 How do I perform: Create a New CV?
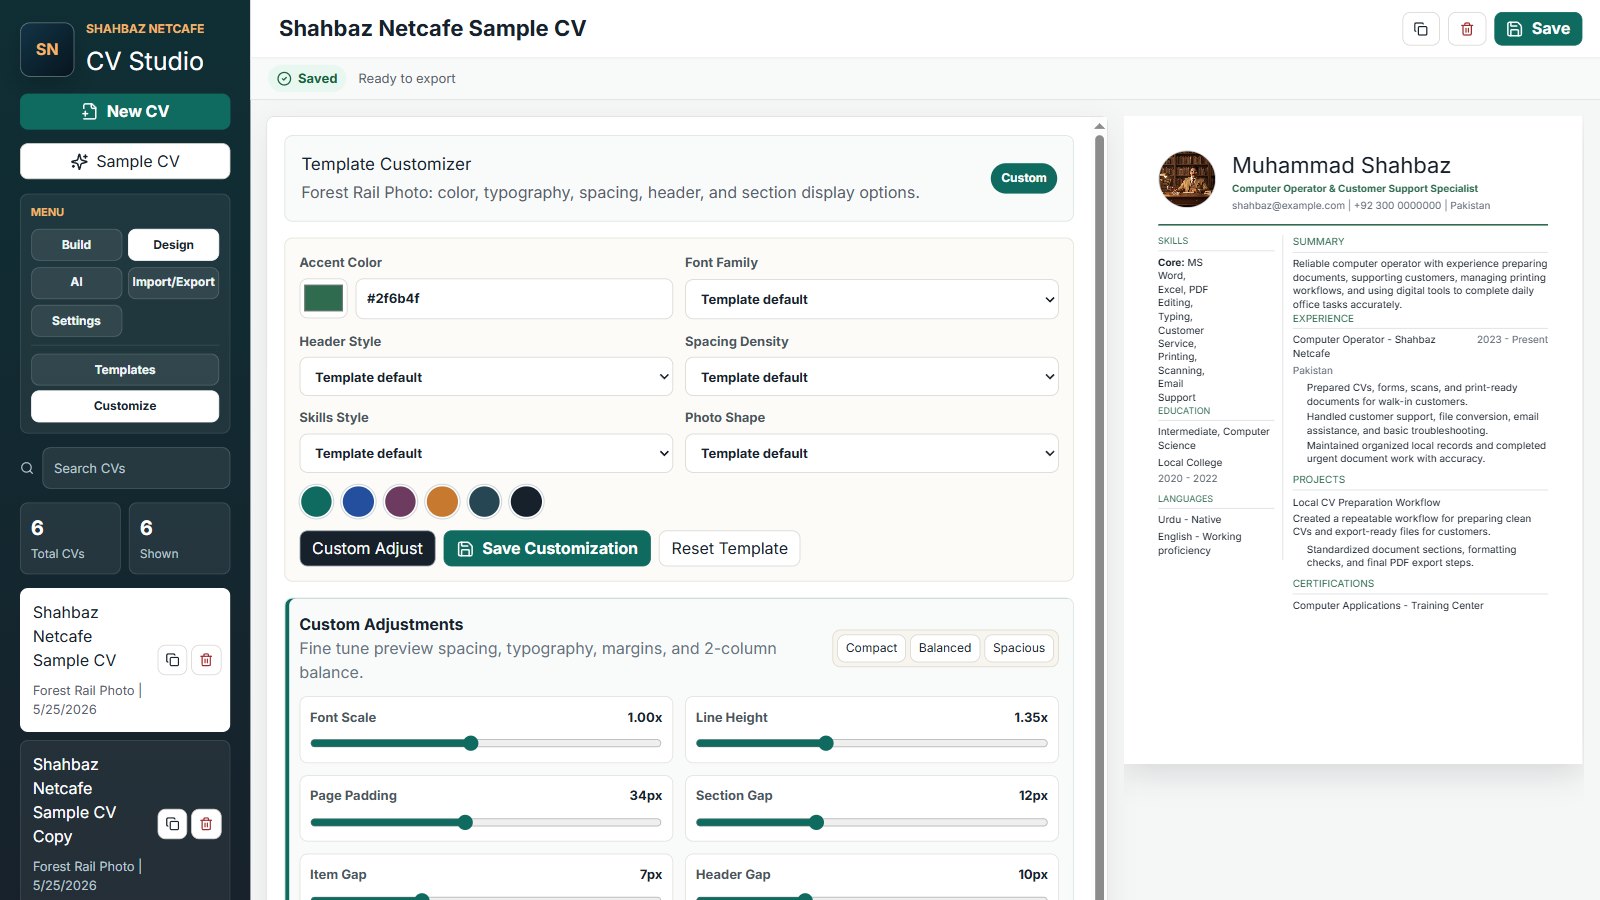(x=125, y=111)
